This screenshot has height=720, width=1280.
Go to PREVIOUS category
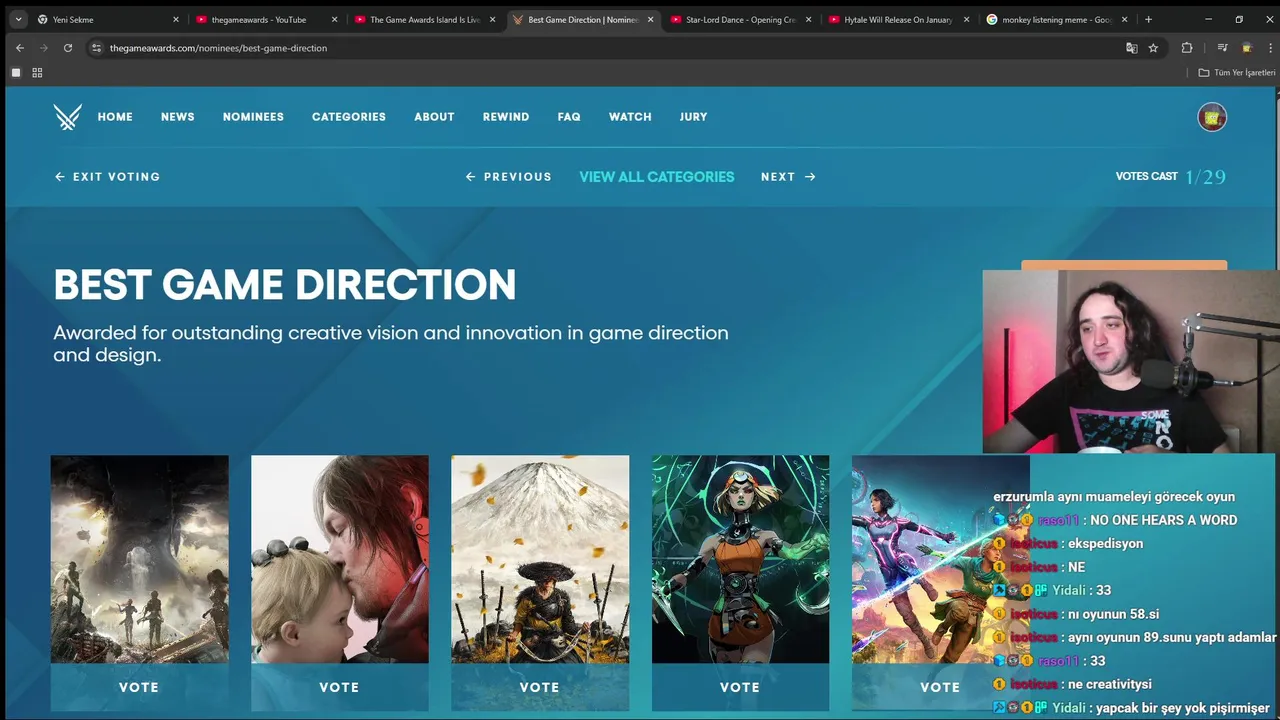coord(509,177)
